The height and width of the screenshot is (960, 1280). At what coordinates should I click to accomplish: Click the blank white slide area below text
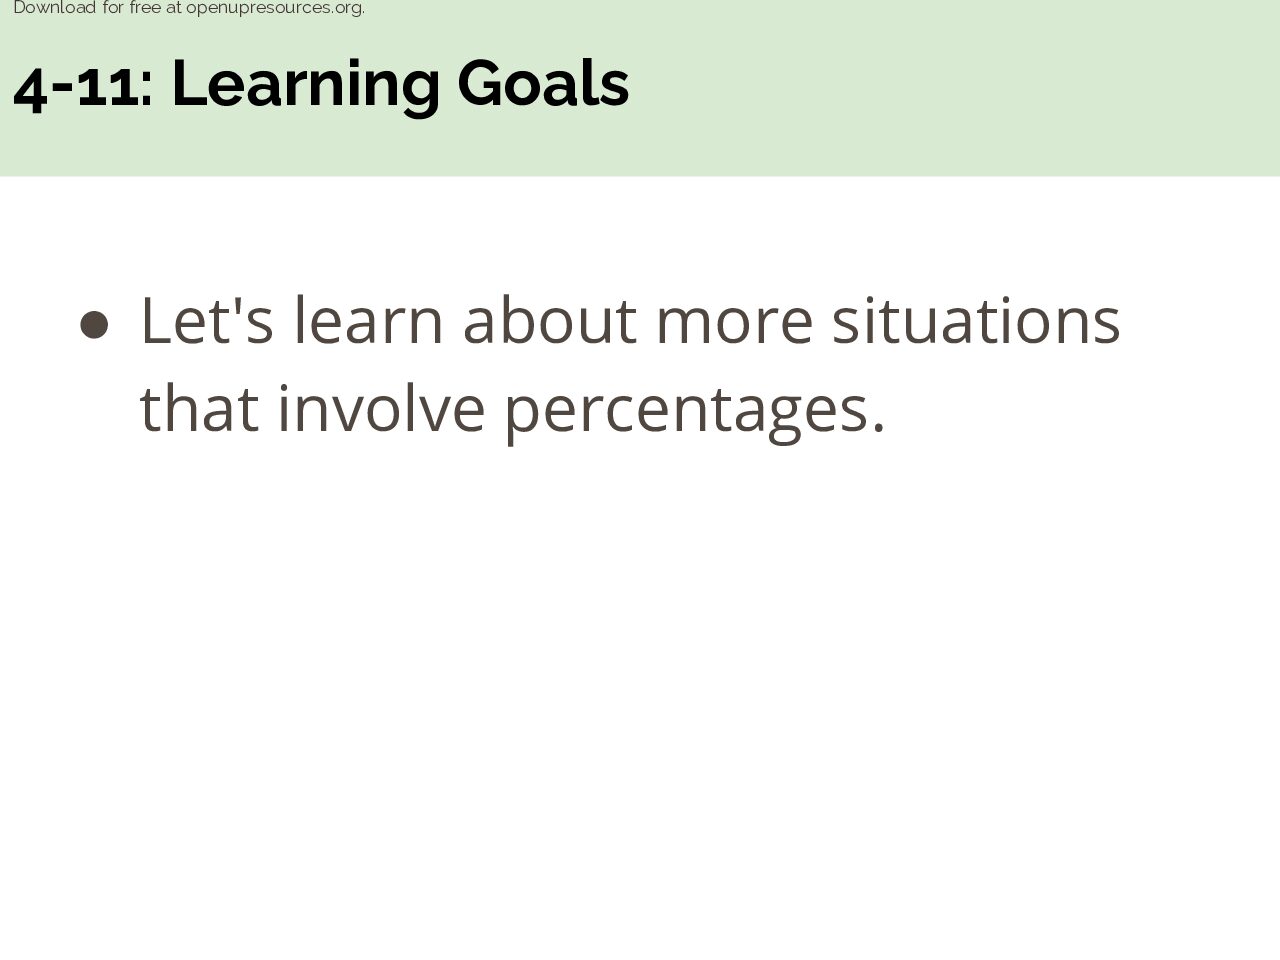click(x=640, y=700)
